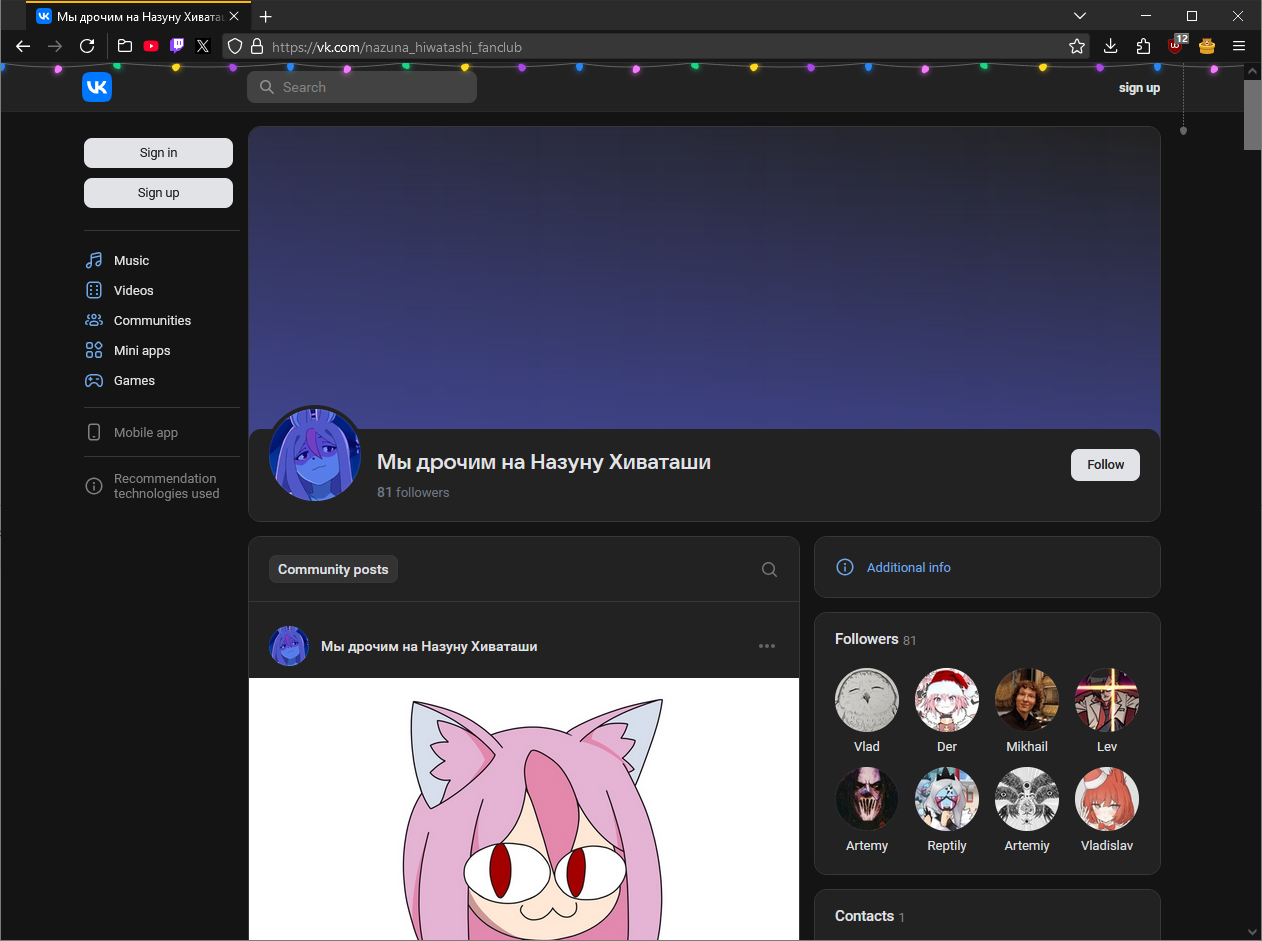Click the uBlock Origin extension icon
The width and height of the screenshot is (1262, 941).
[x=1175, y=46]
